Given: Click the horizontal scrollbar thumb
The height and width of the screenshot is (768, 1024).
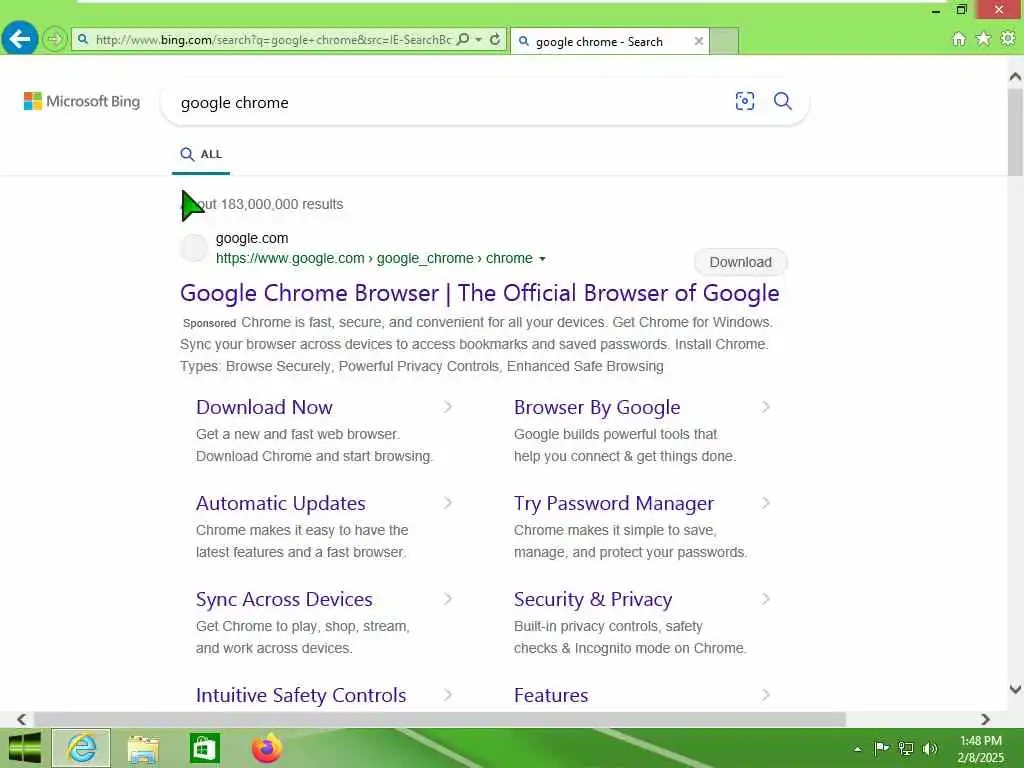Looking at the screenshot, I should pyautogui.click(x=440, y=719).
